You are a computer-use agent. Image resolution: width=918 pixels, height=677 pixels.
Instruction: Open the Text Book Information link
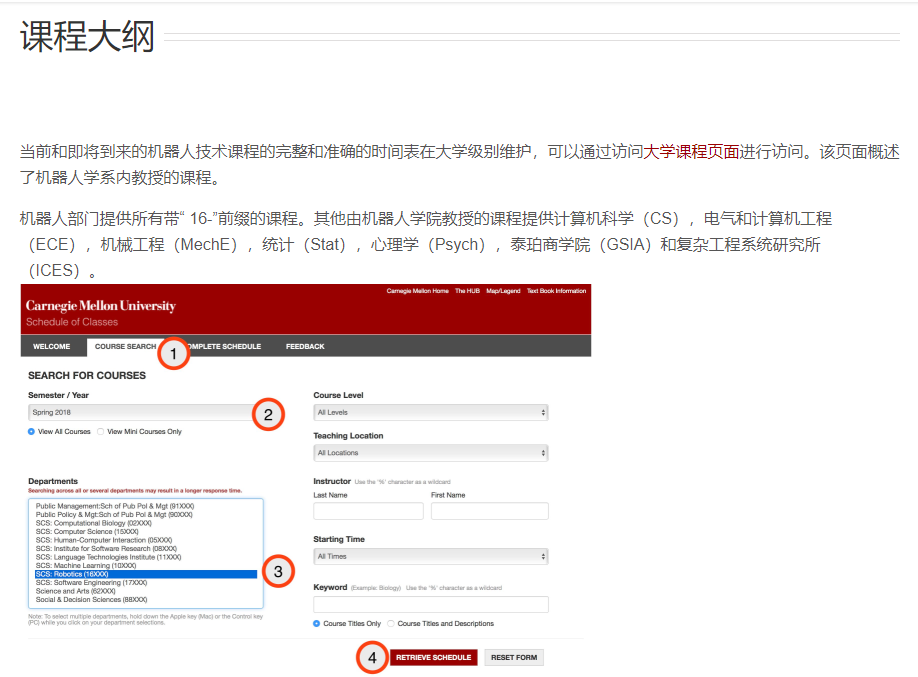click(556, 291)
